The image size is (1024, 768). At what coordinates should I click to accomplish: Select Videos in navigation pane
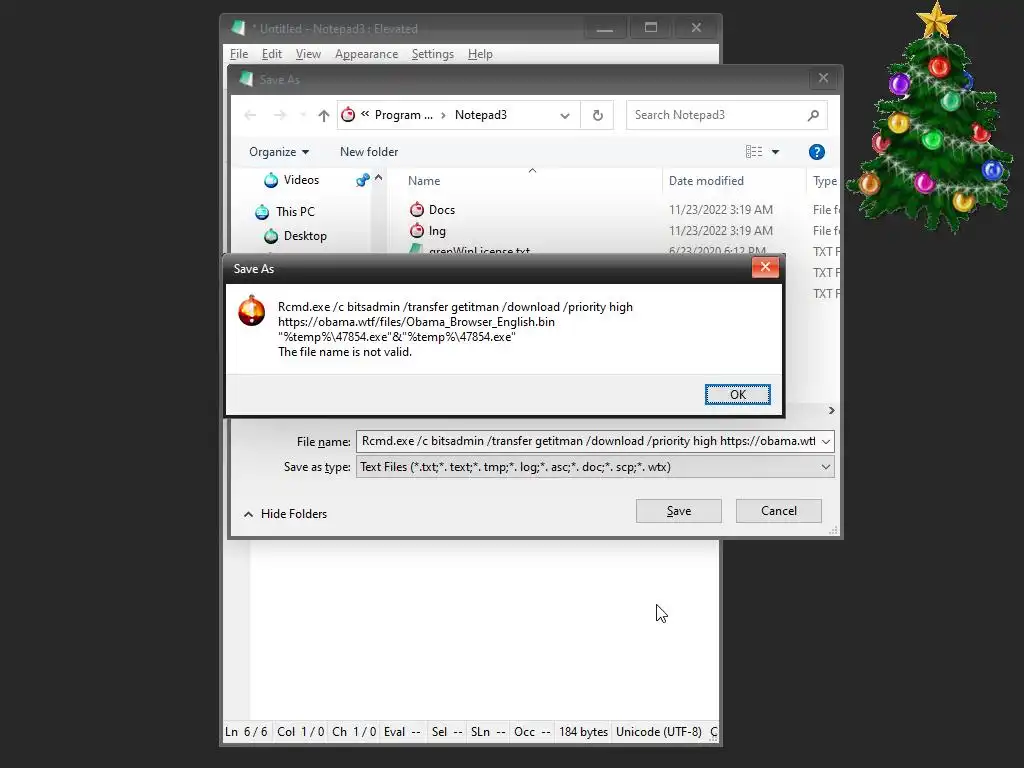tap(301, 180)
